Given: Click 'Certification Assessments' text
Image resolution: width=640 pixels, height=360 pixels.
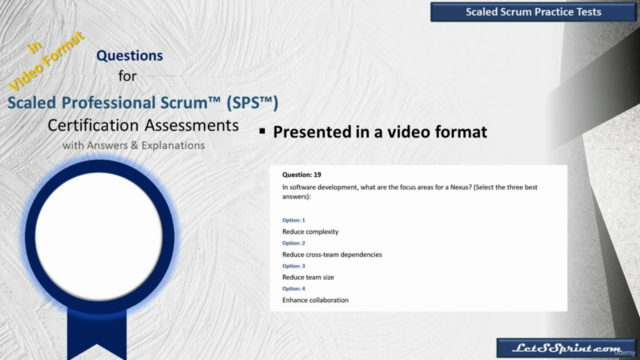Looking at the screenshot, I should click(x=143, y=125).
